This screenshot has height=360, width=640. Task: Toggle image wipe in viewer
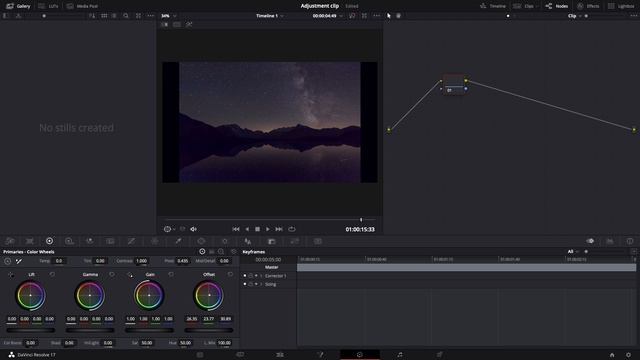point(164,24)
